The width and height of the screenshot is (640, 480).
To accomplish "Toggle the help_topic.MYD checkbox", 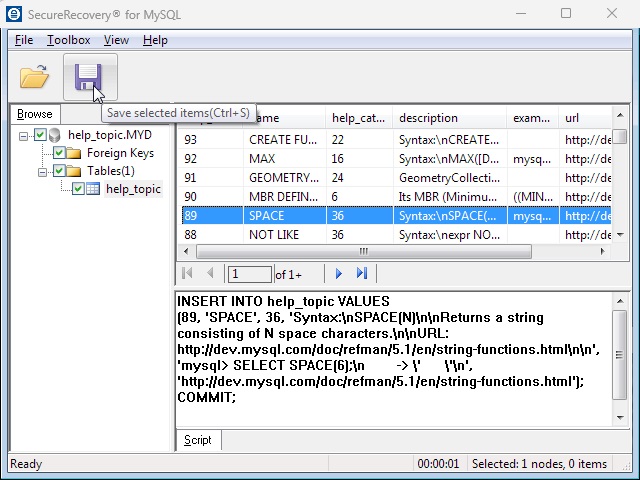I will [x=40, y=135].
